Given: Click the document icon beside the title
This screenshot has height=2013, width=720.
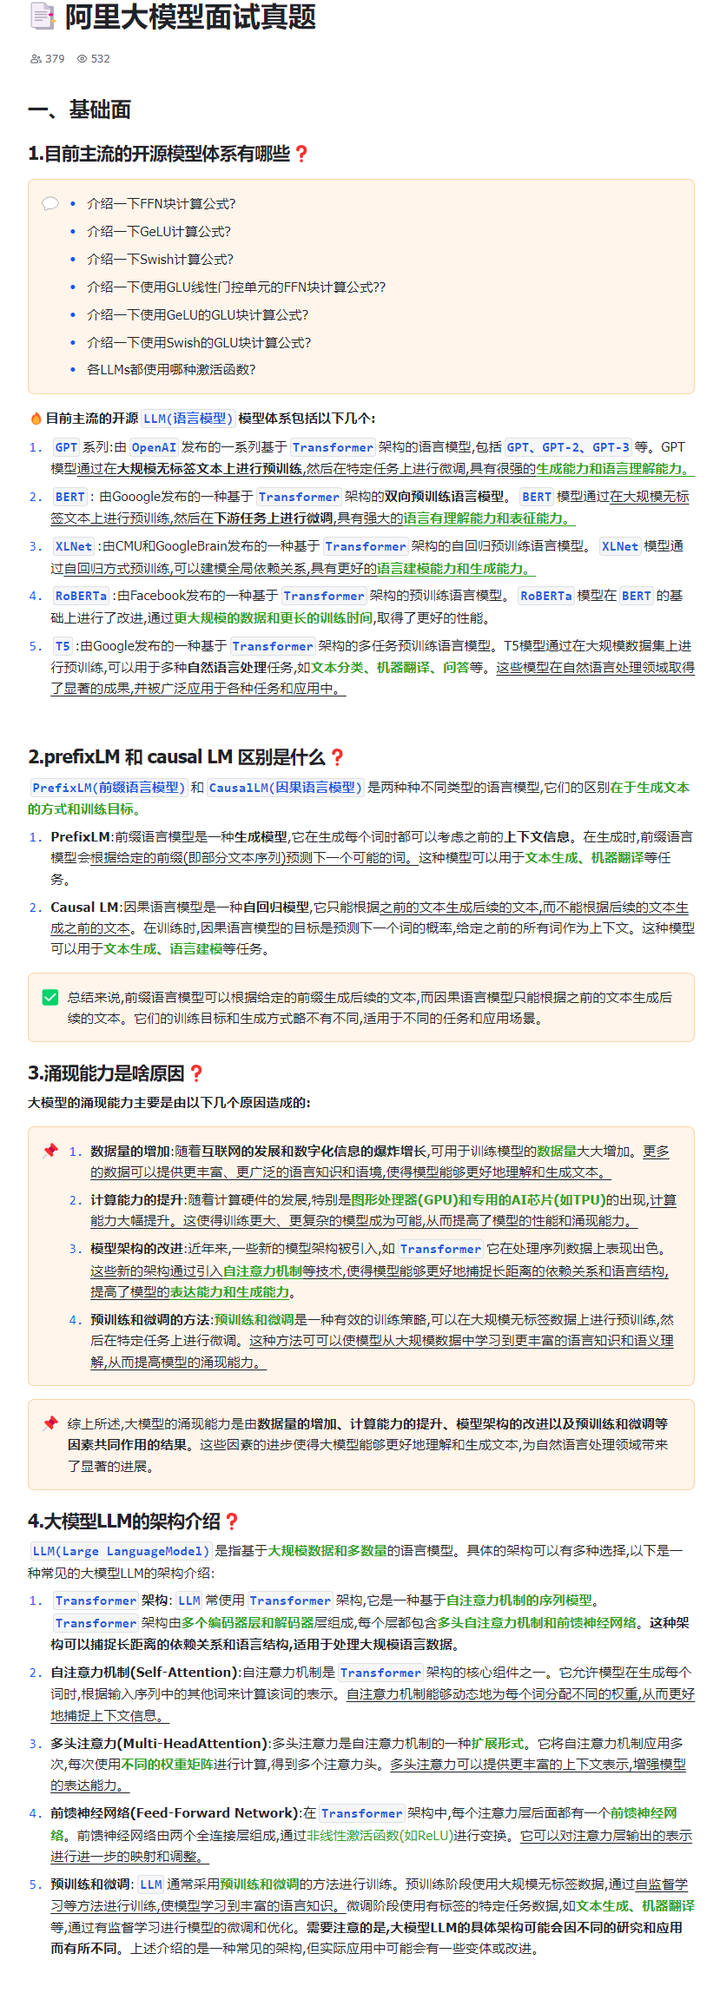Looking at the screenshot, I should 43,16.
